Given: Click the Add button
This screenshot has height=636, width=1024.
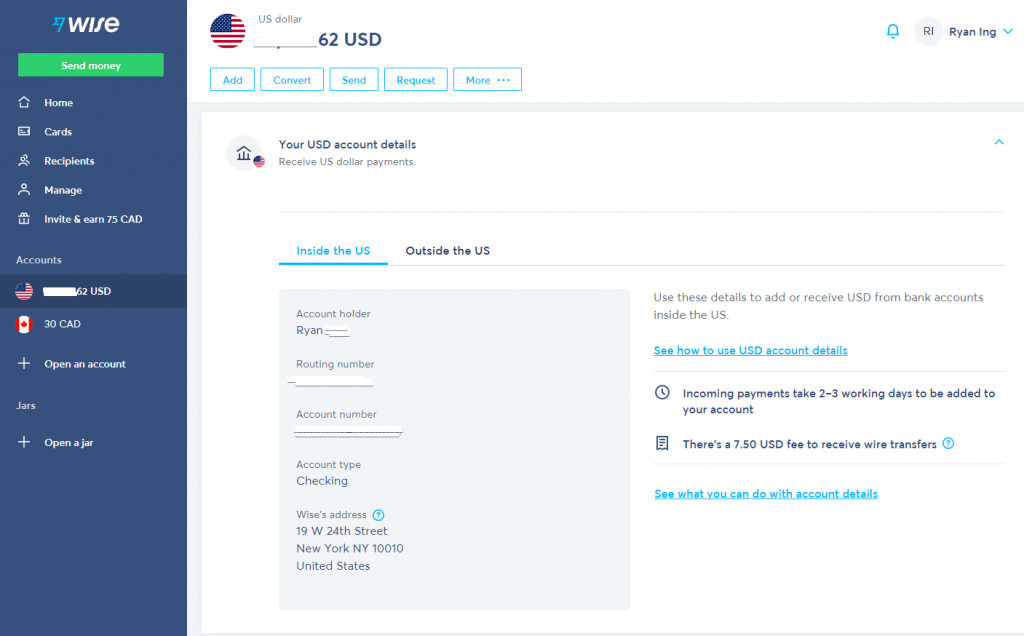Looking at the screenshot, I should point(232,80).
